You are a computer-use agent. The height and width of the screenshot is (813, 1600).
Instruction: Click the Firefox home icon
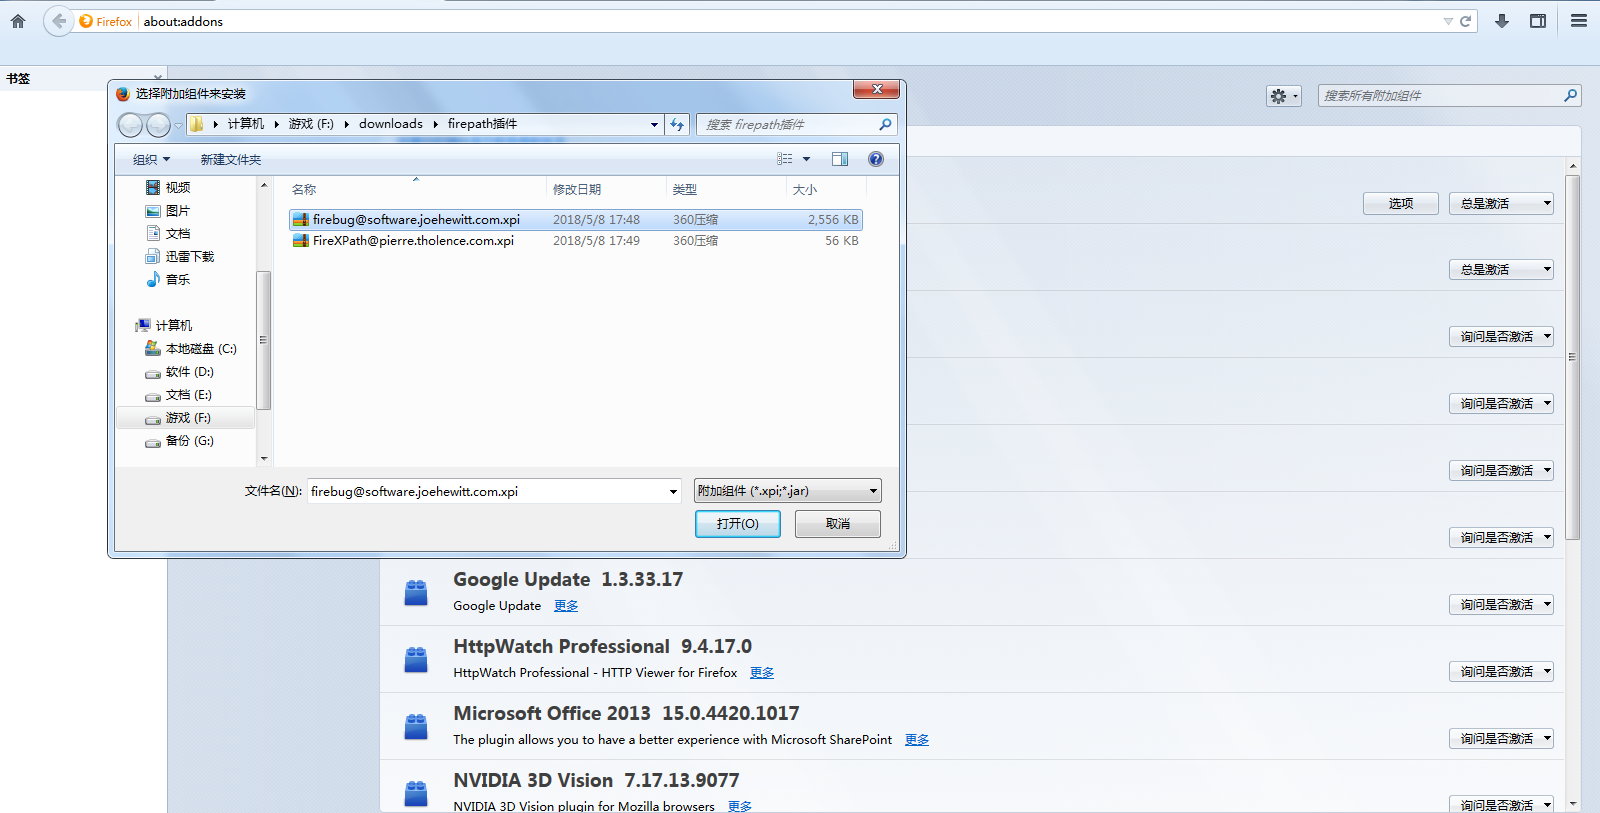coord(18,21)
